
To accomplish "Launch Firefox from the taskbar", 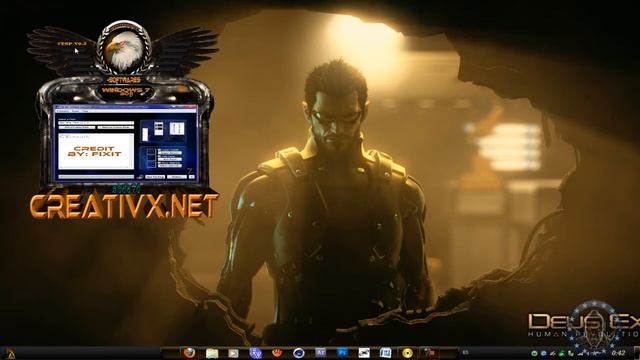I will pos(189,353).
